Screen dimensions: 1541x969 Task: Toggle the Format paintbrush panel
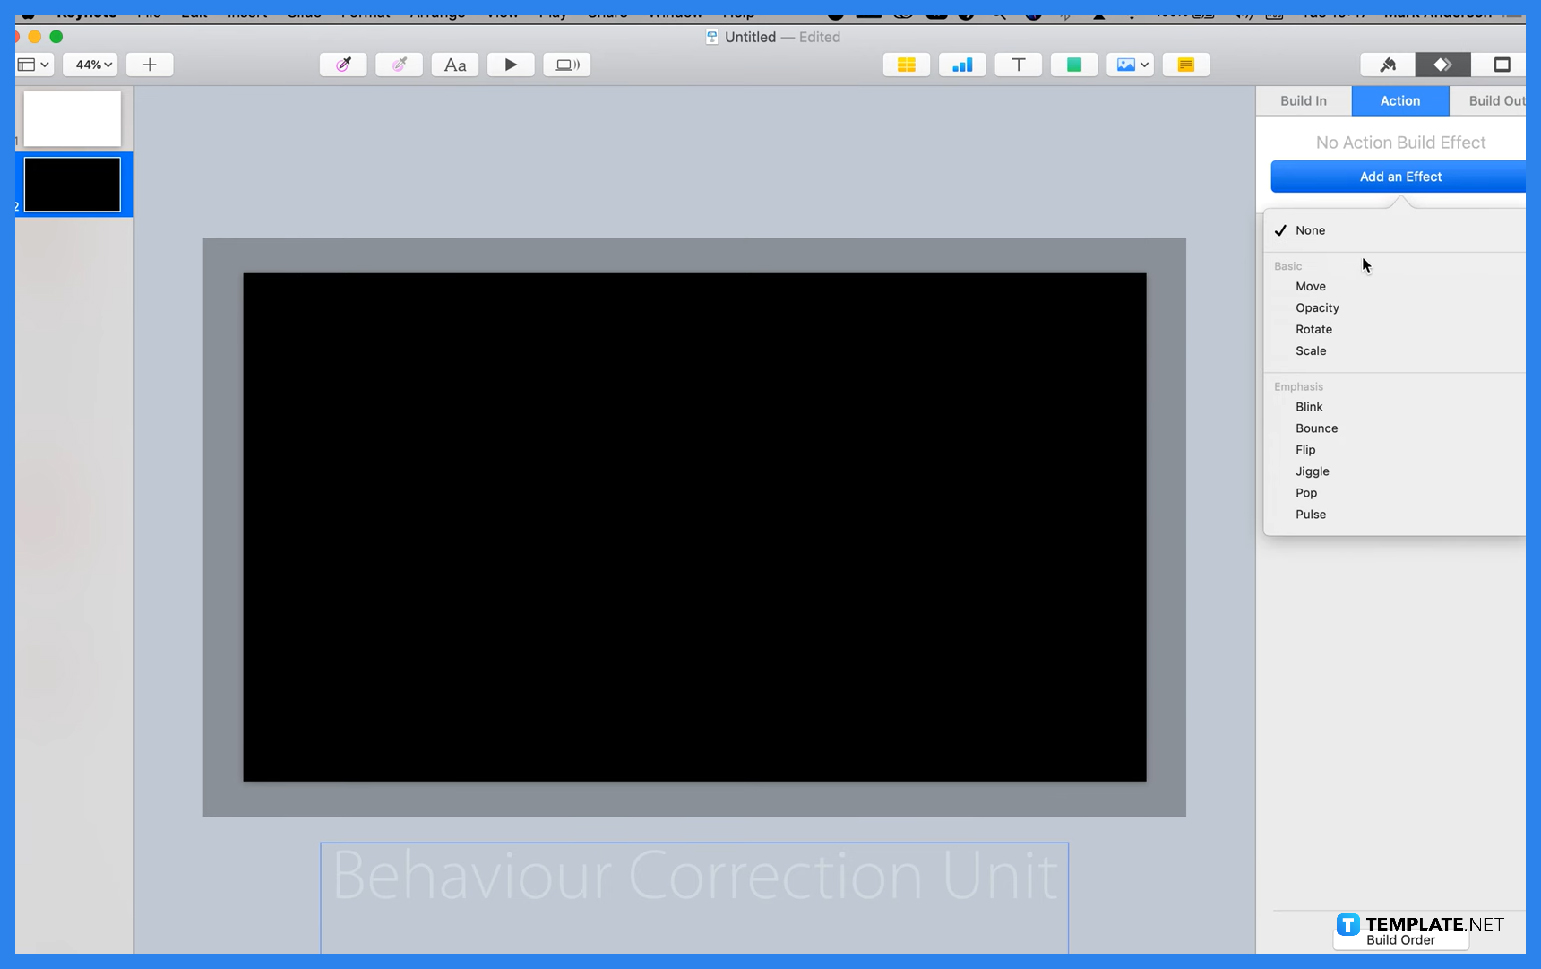[x=1390, y=64]
